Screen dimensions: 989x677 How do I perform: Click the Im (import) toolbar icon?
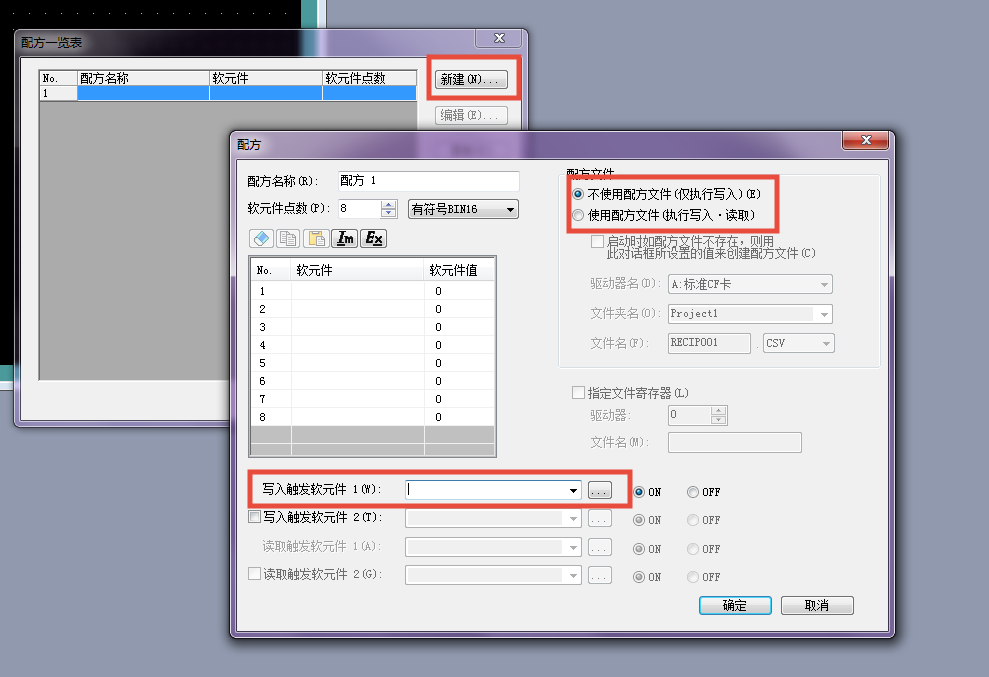(345, 238)
